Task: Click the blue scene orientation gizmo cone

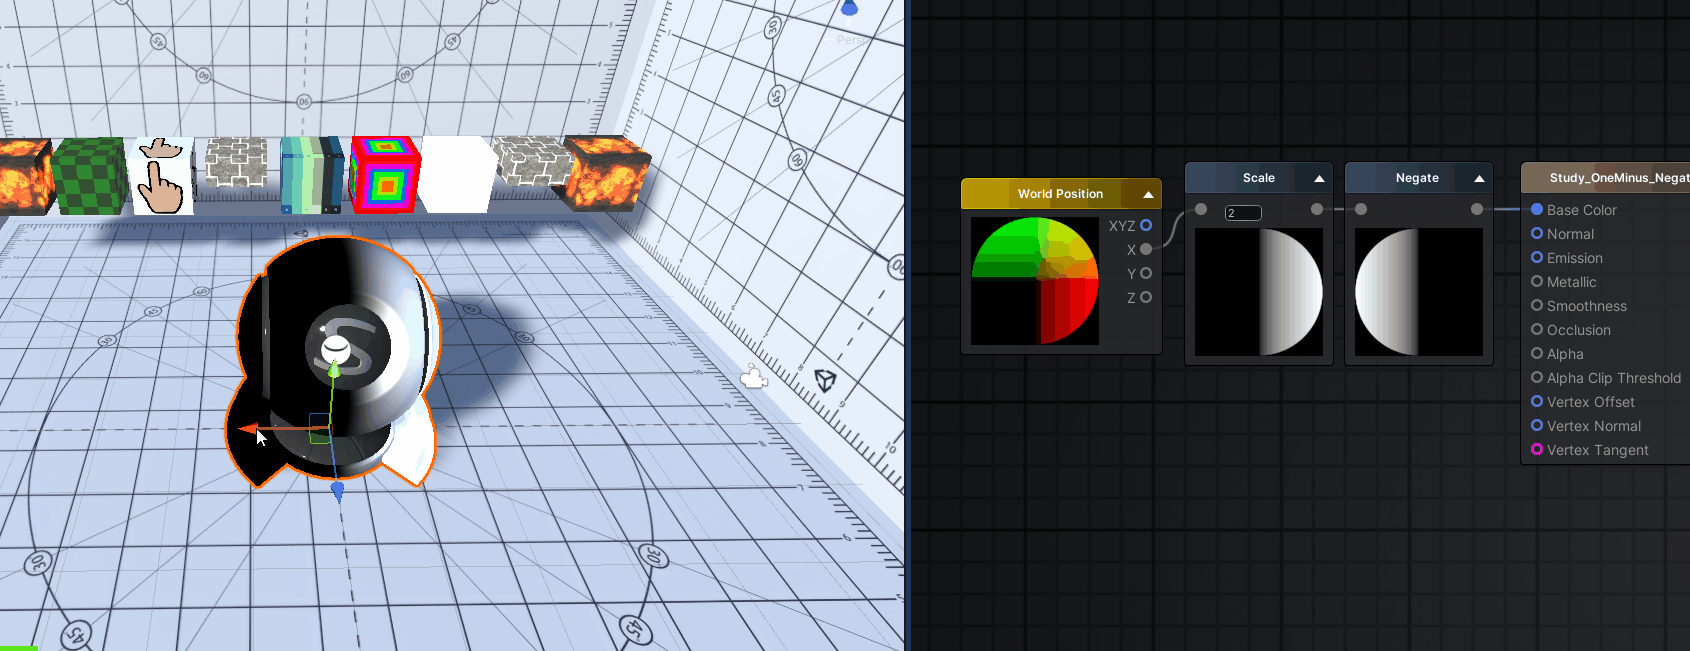Action: coord(849,8)
